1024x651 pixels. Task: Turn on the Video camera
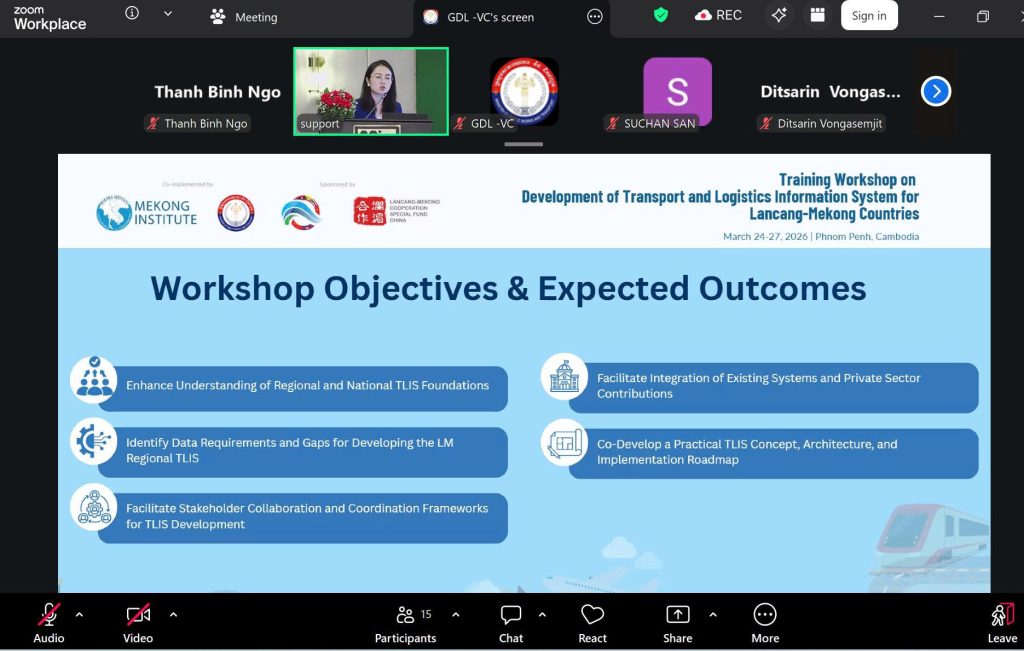coord(138,623)
